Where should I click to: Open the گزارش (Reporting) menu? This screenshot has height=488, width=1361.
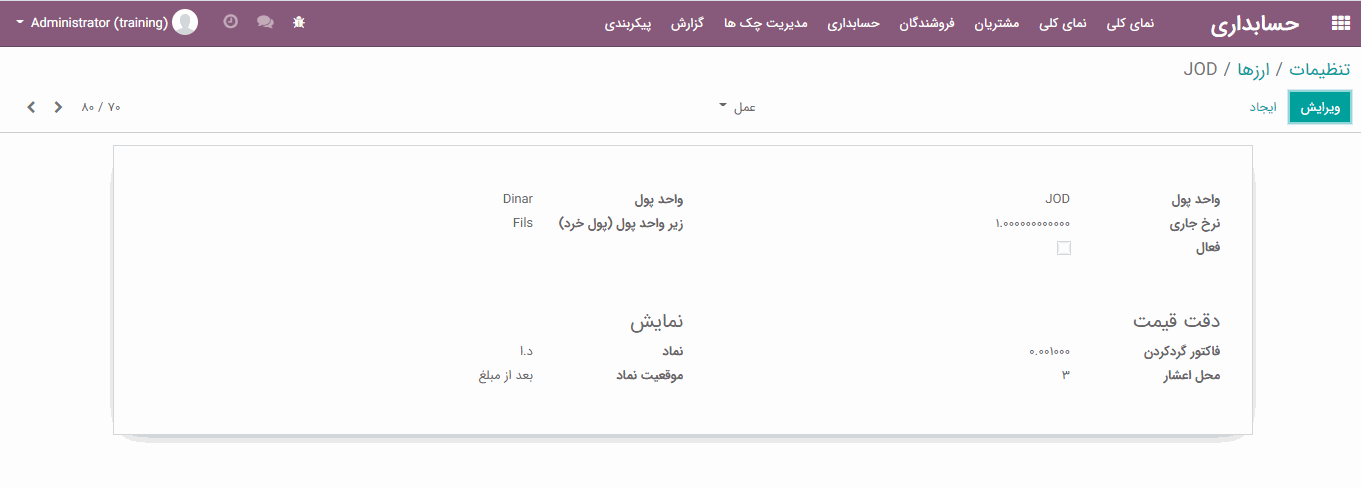click(x=689, y=23)
